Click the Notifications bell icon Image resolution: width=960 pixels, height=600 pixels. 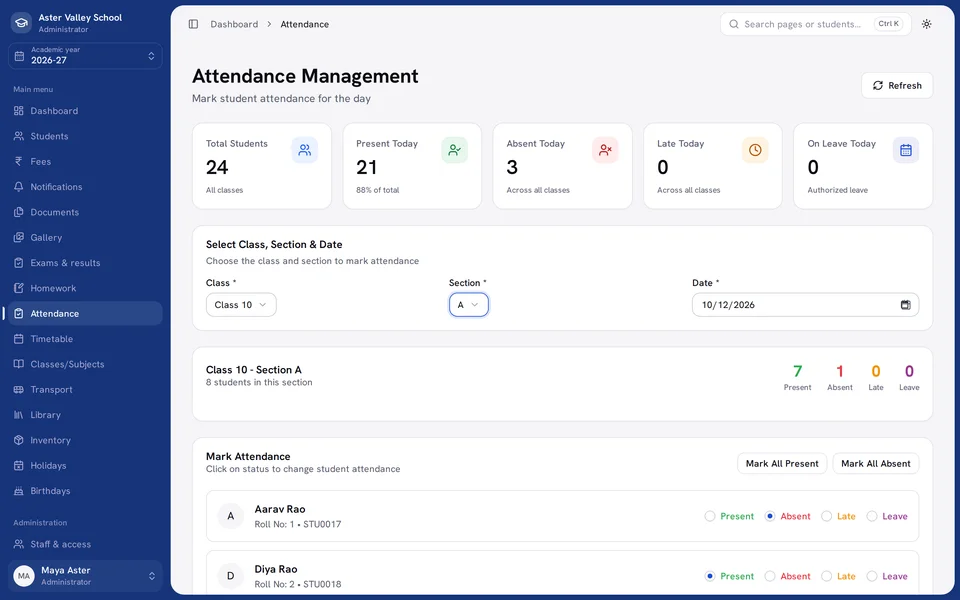click(x=19, y=187)
